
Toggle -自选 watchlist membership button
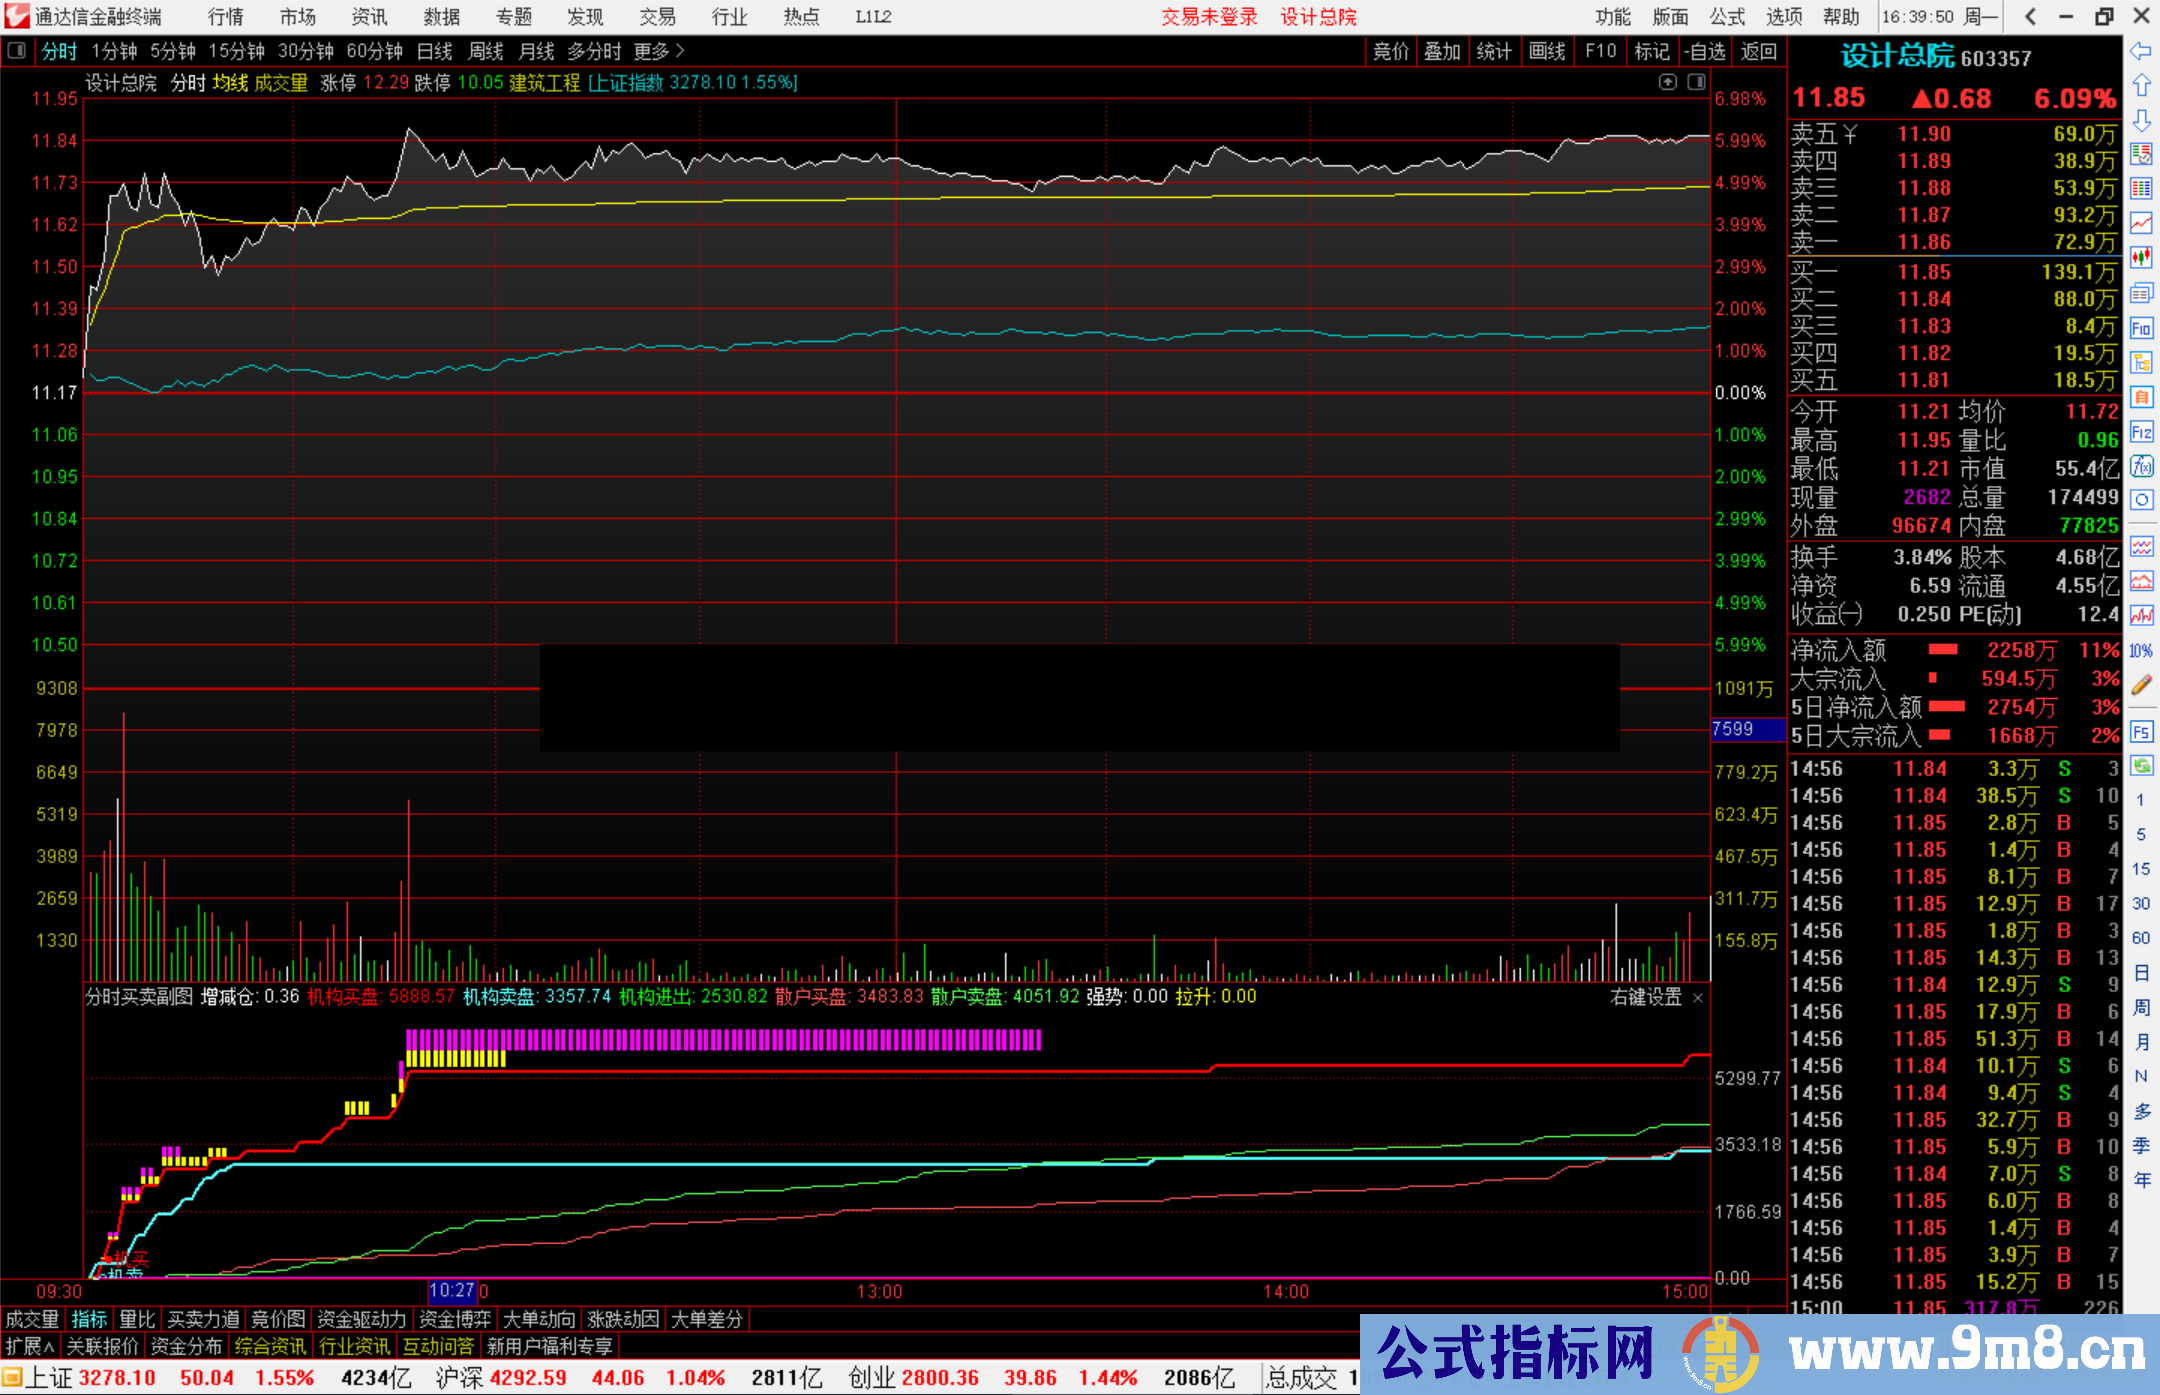click(x=1705, y=51)
